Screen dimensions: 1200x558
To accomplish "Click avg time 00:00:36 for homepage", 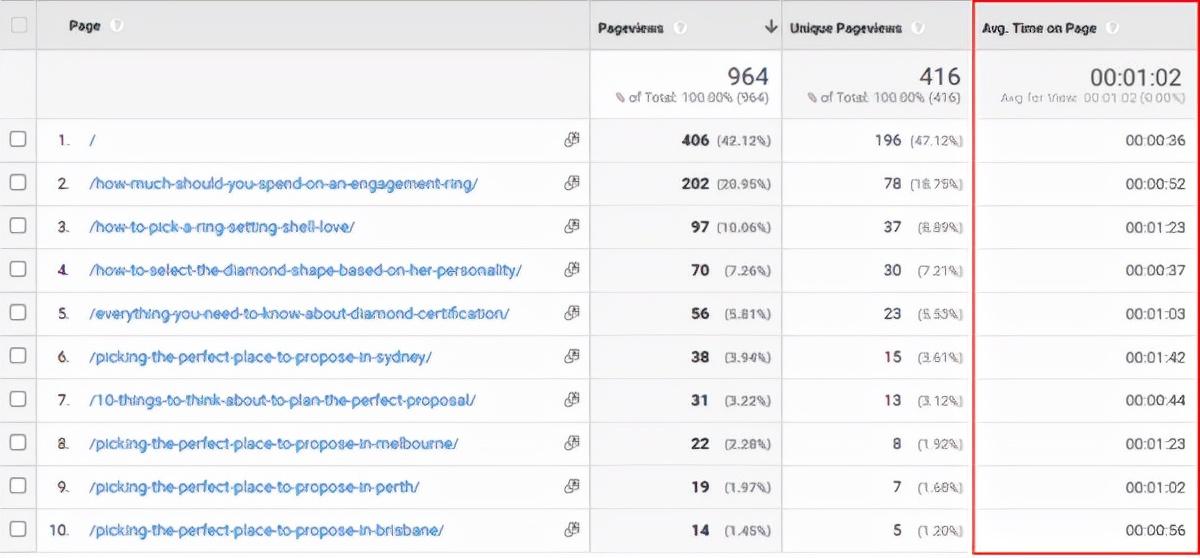I will (1155, 141).
